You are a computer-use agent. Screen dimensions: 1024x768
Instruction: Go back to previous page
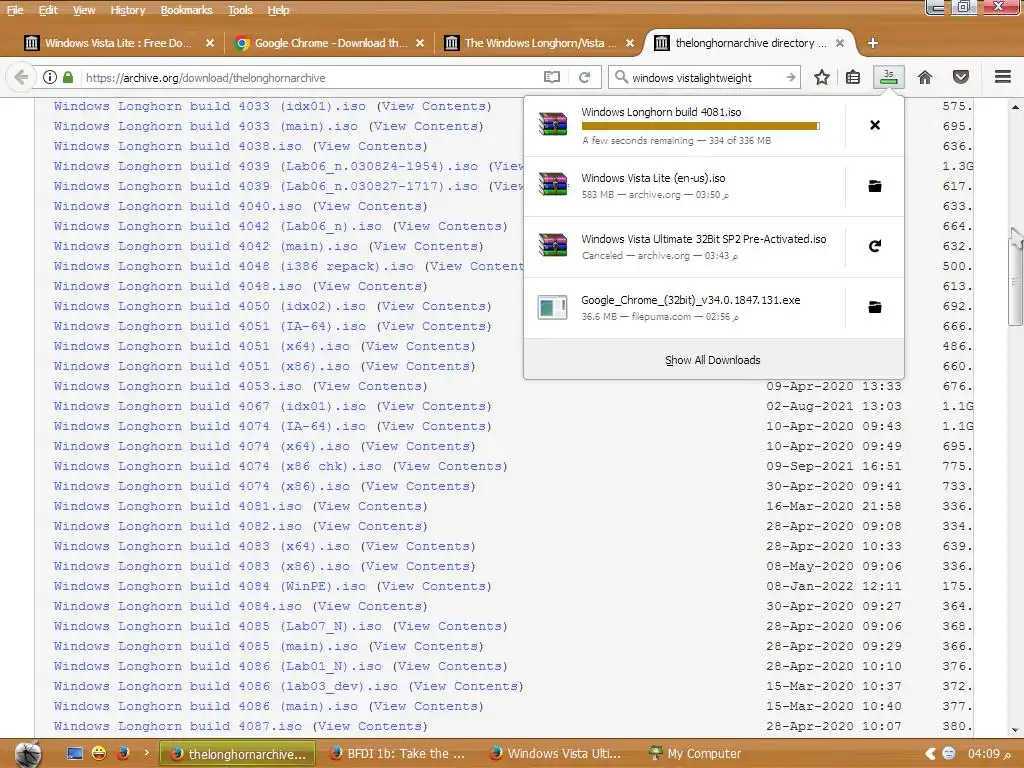click(x=21, y=77)
